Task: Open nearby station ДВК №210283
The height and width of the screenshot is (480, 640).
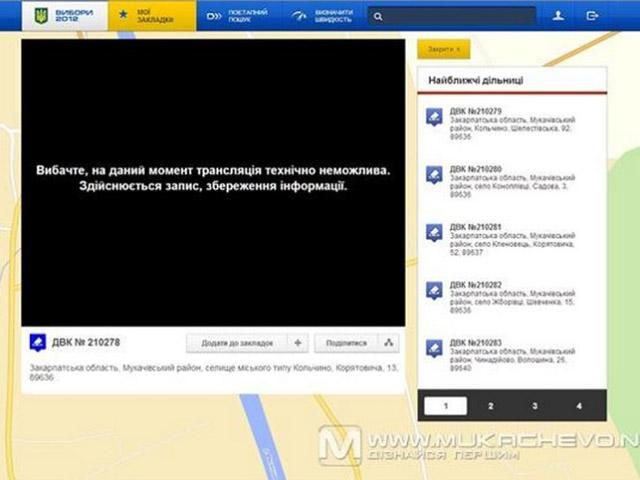Action: click(x=476, y=343)
